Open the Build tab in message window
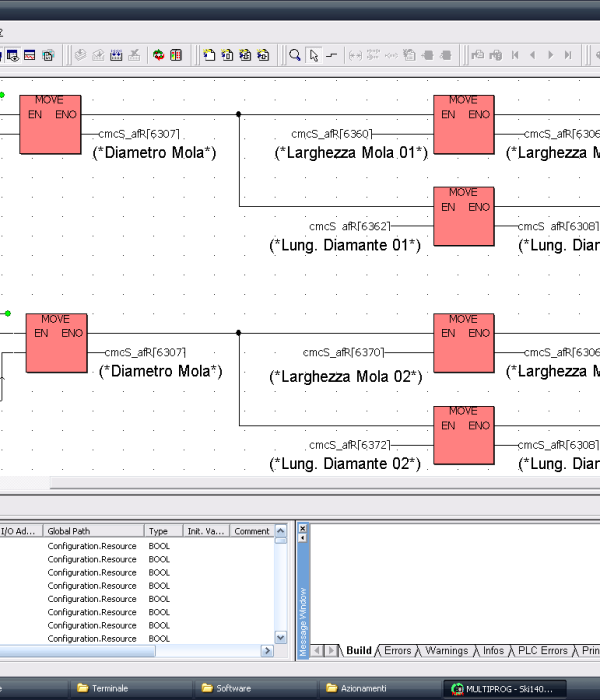The image size is (600, 700). 358,651
